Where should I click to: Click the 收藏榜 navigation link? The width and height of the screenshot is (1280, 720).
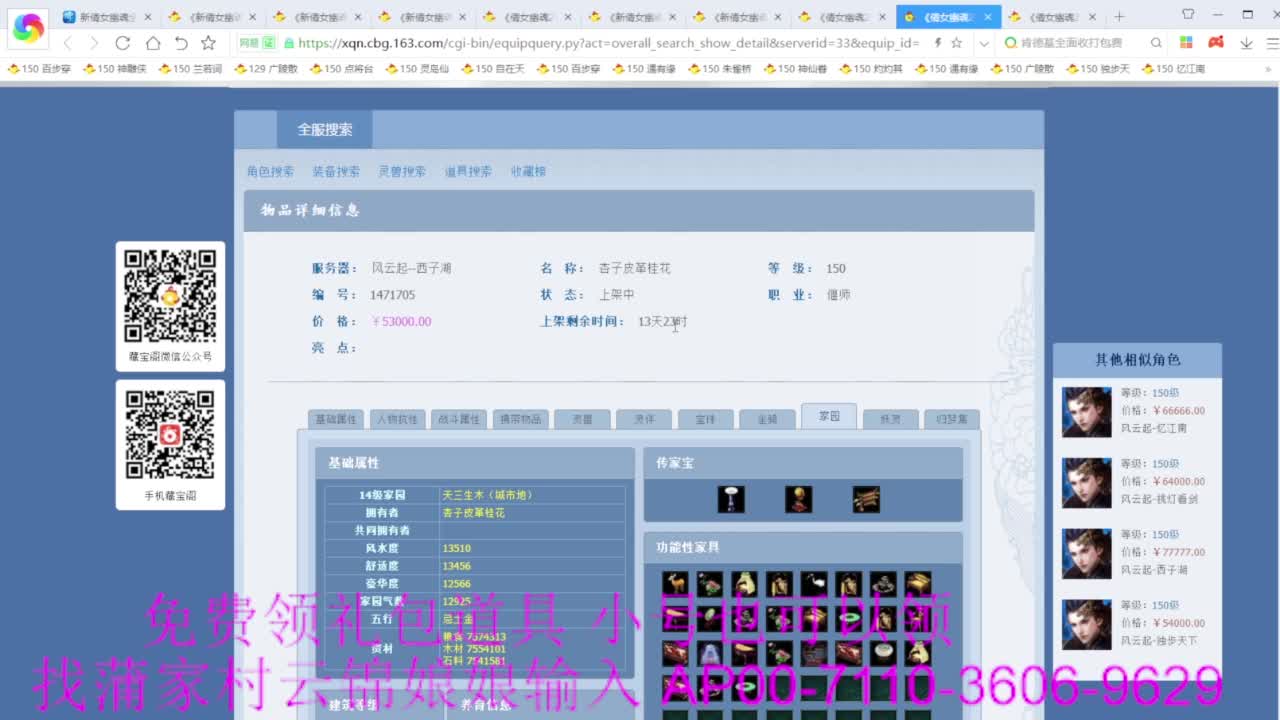(527, 171)
